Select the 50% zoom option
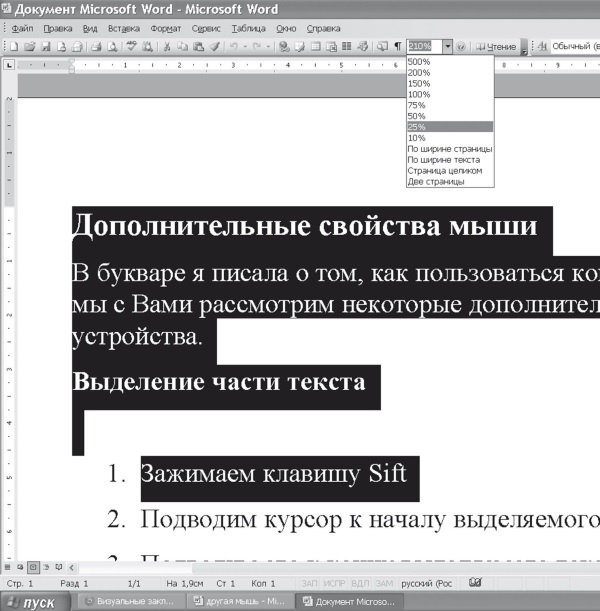This screenshot has width=600, height=611. (x=450, y=116)
